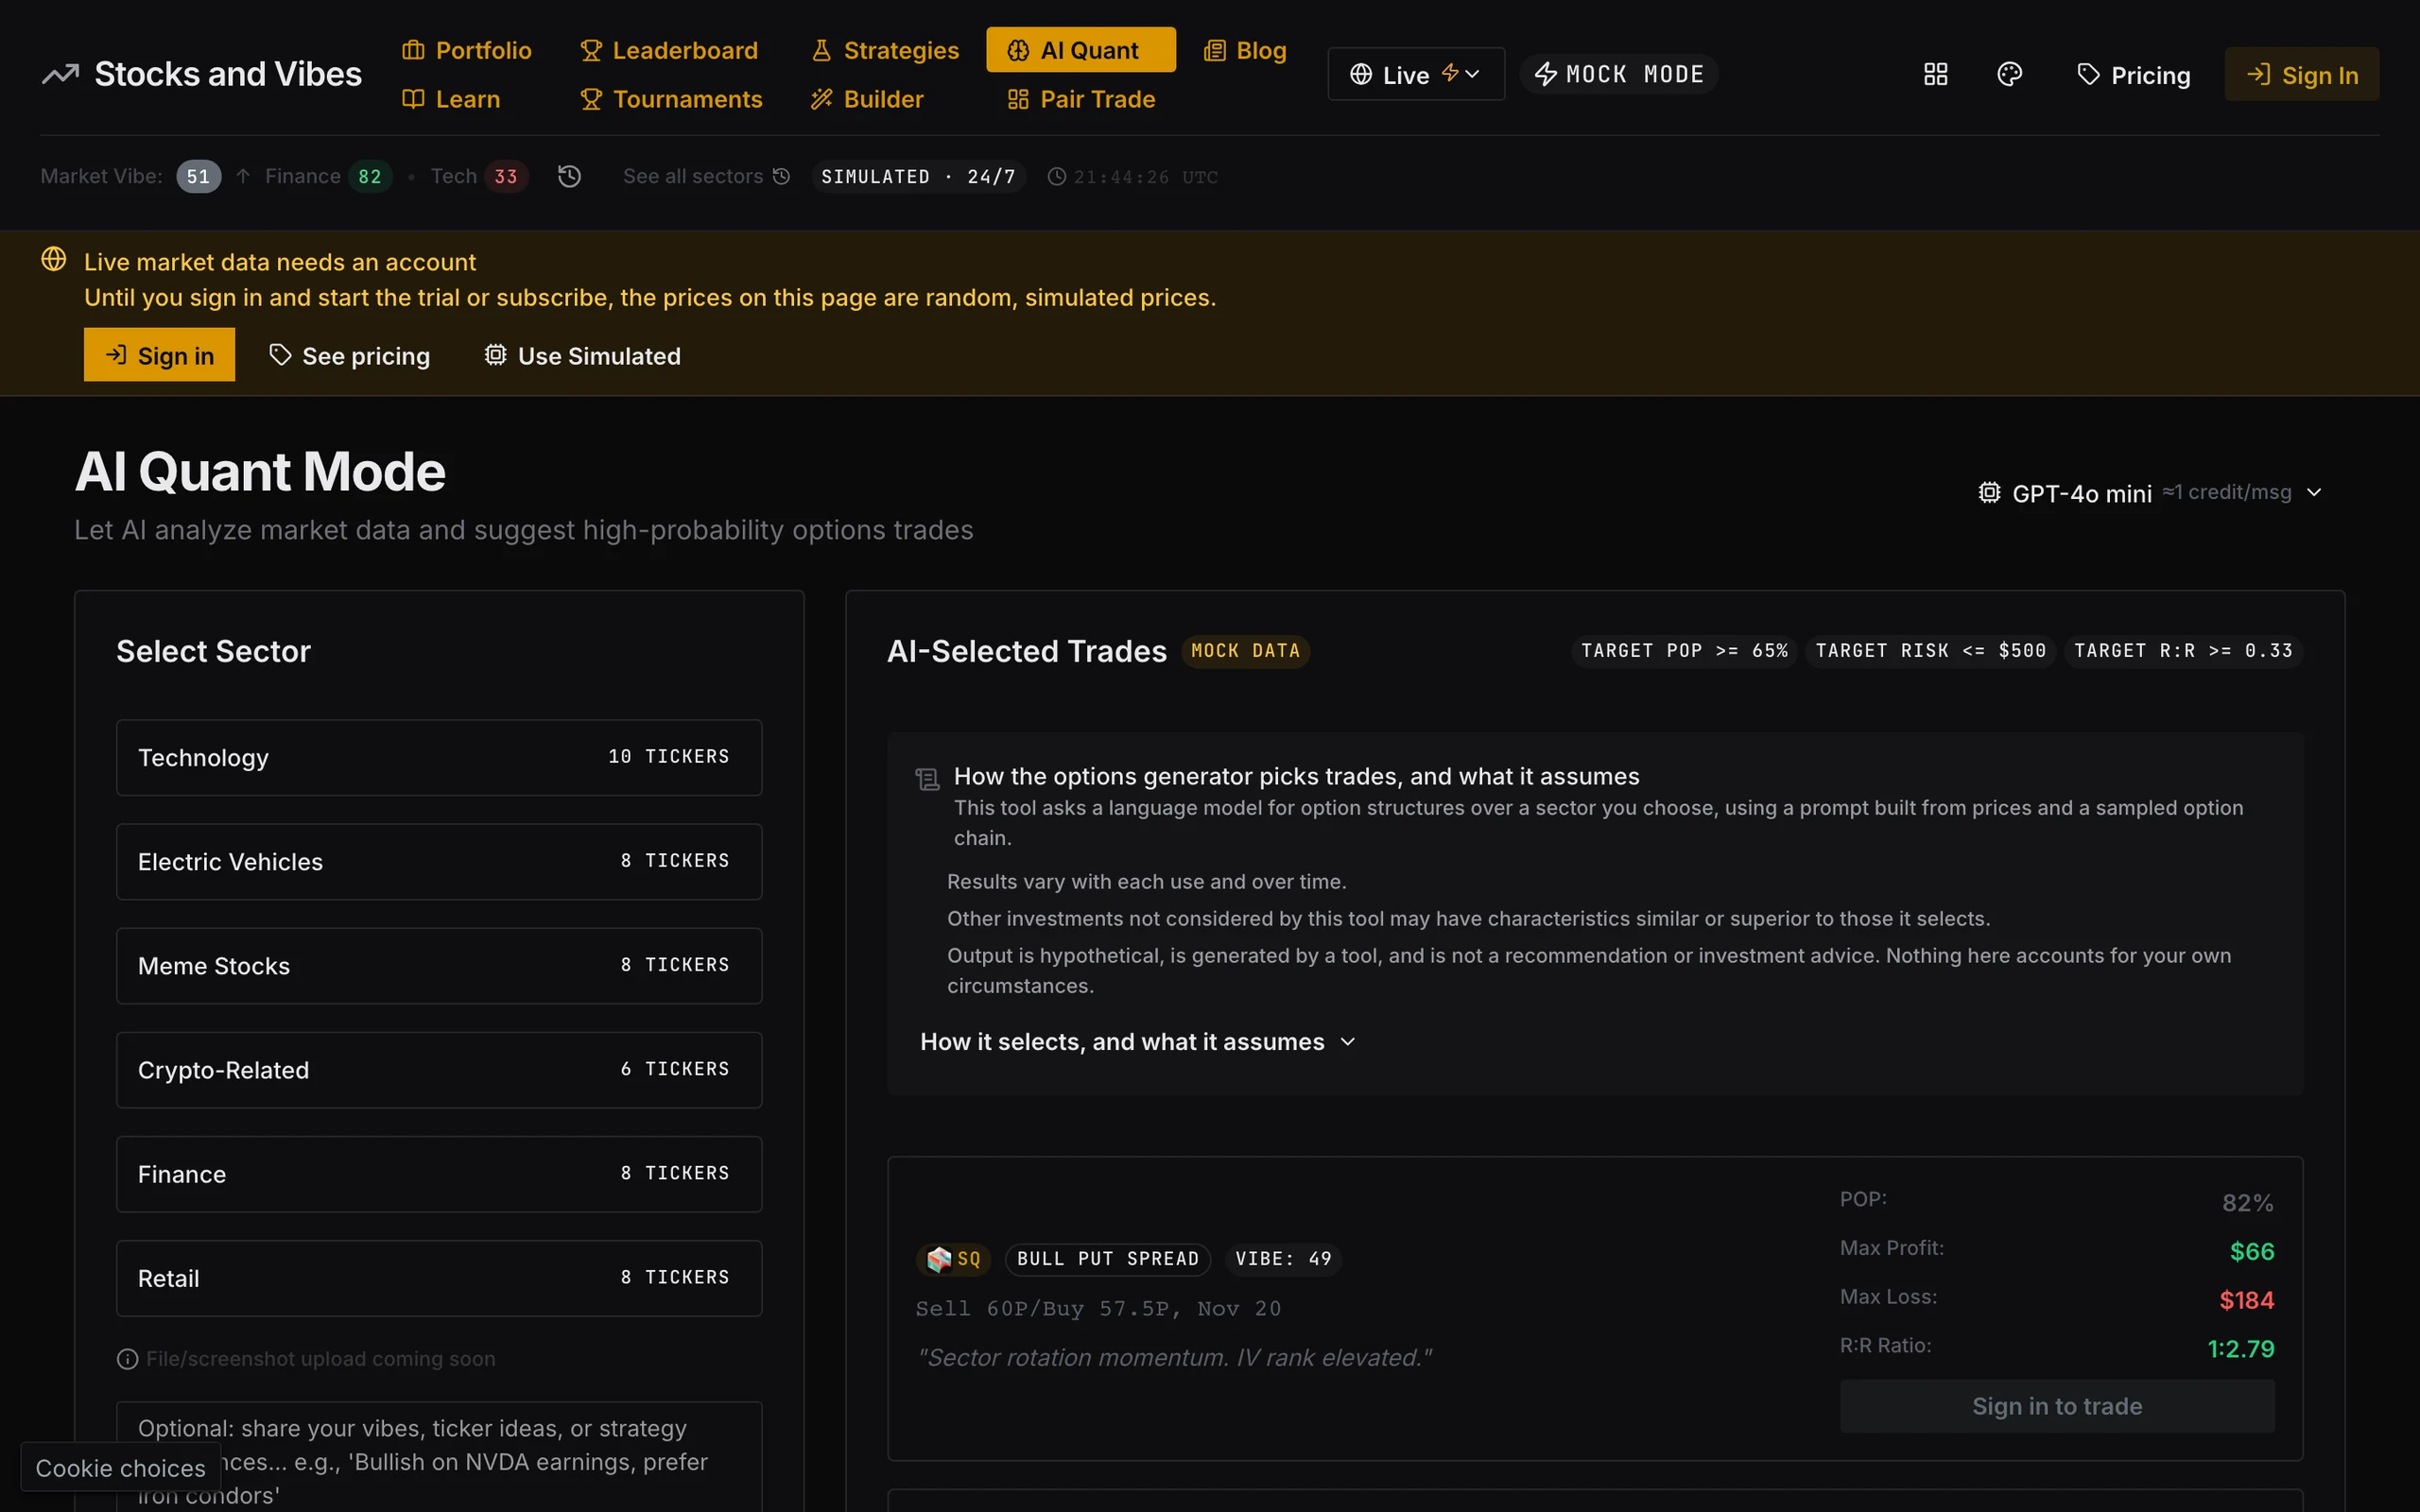Click the MOCK MODE badge
This screenshot has height=1512, width=2420.
click(x=1618, y=74)
